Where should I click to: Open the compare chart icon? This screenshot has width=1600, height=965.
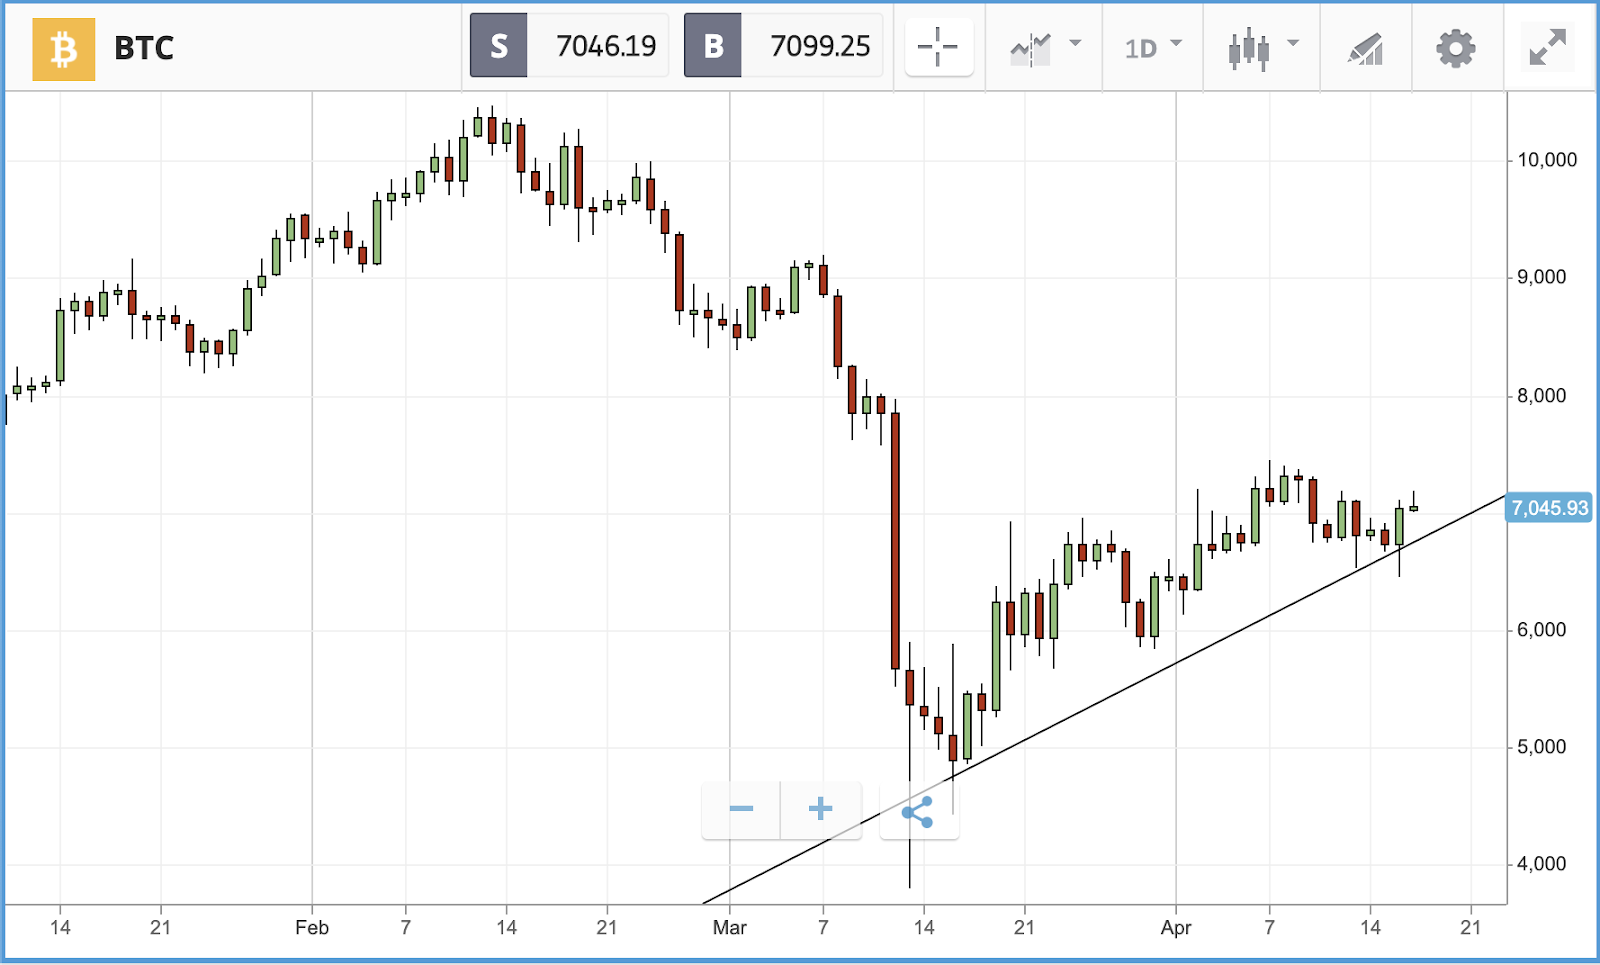coord(1030,48)
